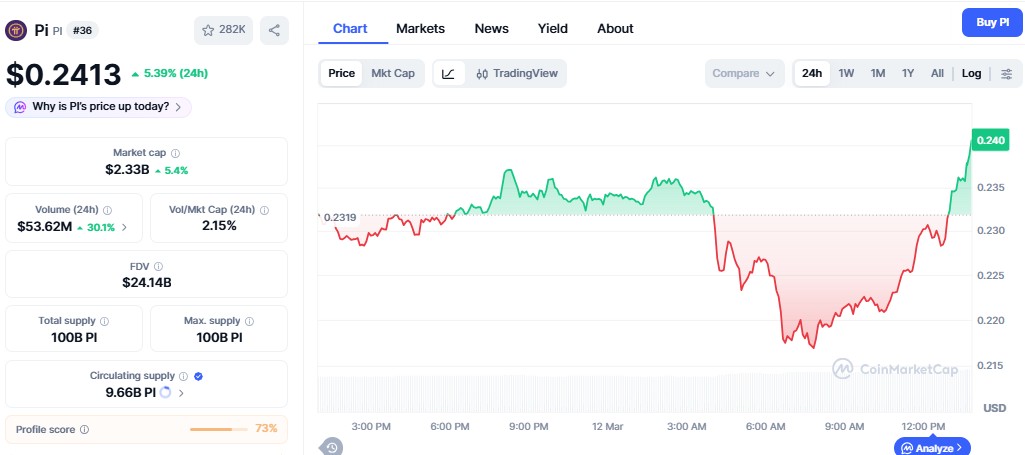Switch to the TradingView chart
1025x455 pixels.
pyautogui.click(x=517, y=73)
